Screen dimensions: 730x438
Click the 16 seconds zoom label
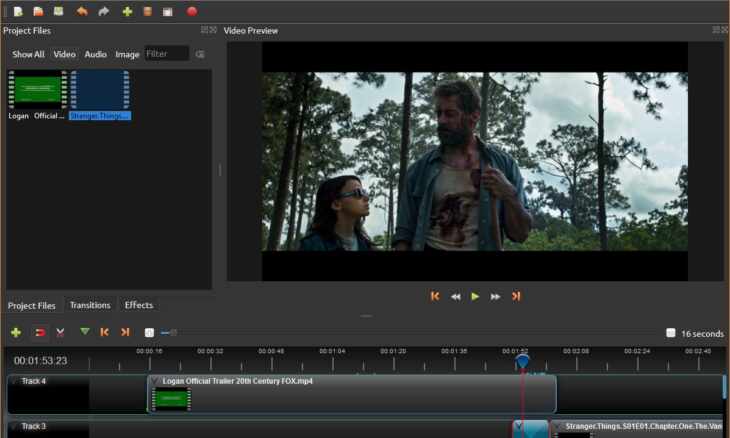pos(702,334)
